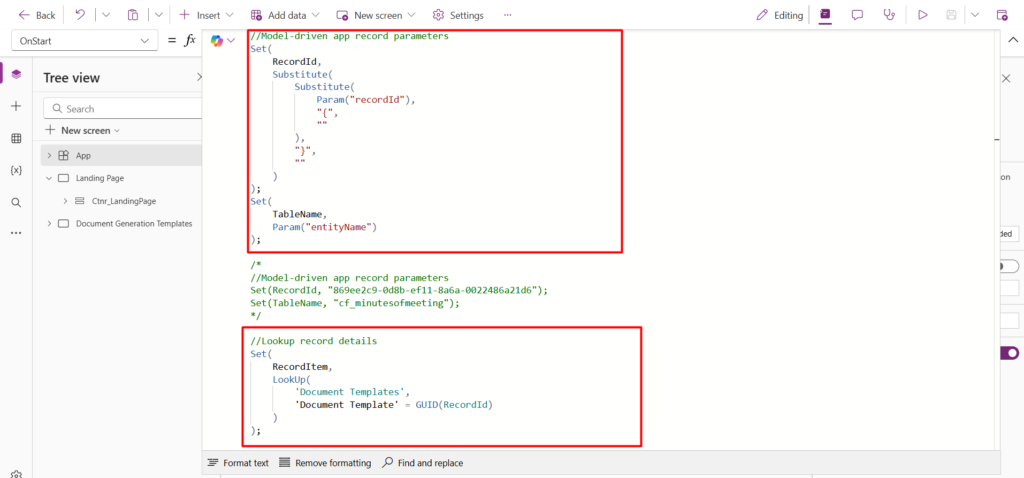Click the GUID(RecordId) text in formula

[x=453, y=405]
